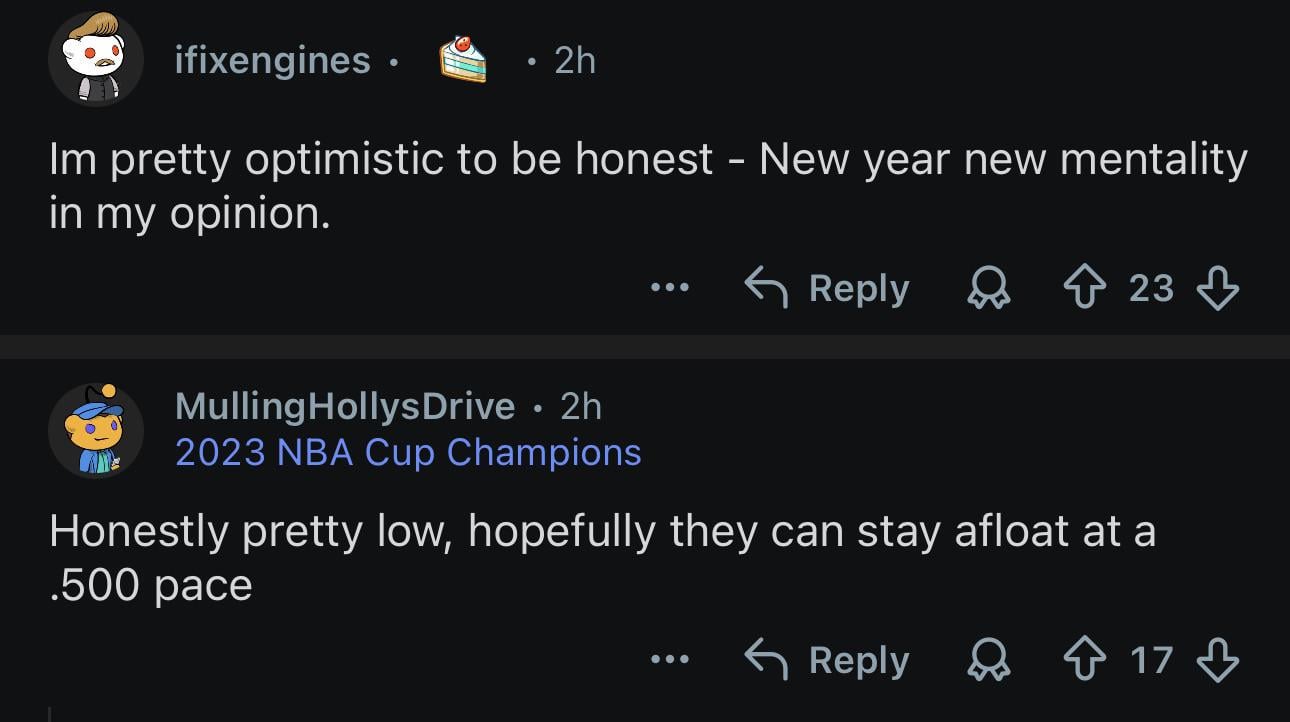
Task: Tap MullingHollysDrive's avatar
Action: point(96,428)
